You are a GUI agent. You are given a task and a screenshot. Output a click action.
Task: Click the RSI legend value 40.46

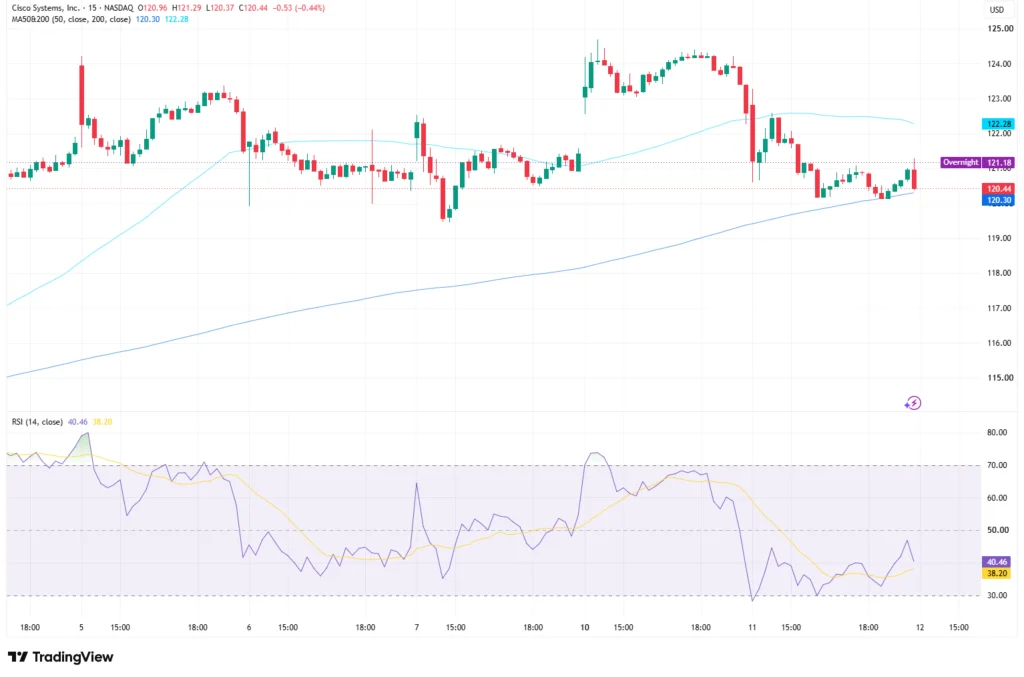78,422
